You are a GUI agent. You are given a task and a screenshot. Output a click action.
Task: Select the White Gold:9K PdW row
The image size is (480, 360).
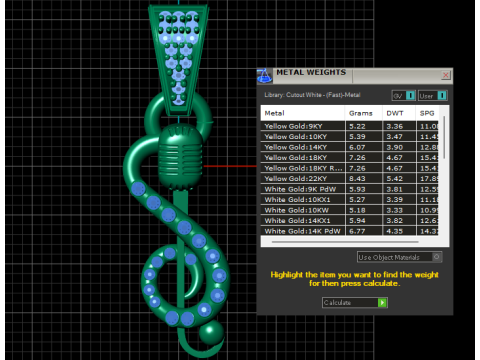[x=349, y=189]
